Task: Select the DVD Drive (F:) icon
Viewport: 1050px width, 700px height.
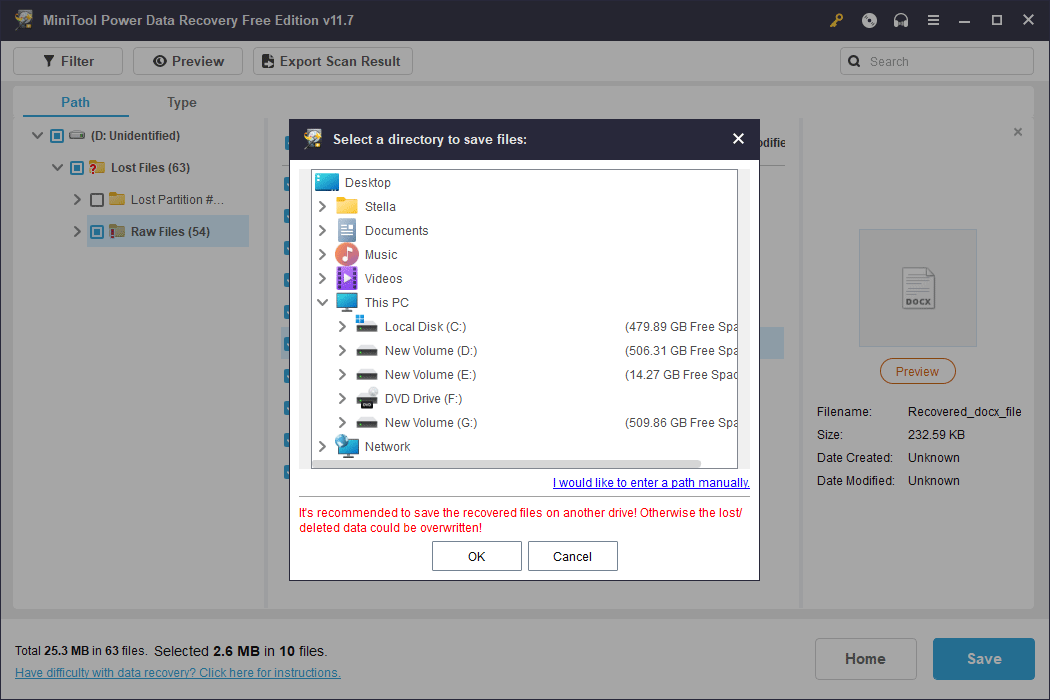Action: tap(367, 399)
